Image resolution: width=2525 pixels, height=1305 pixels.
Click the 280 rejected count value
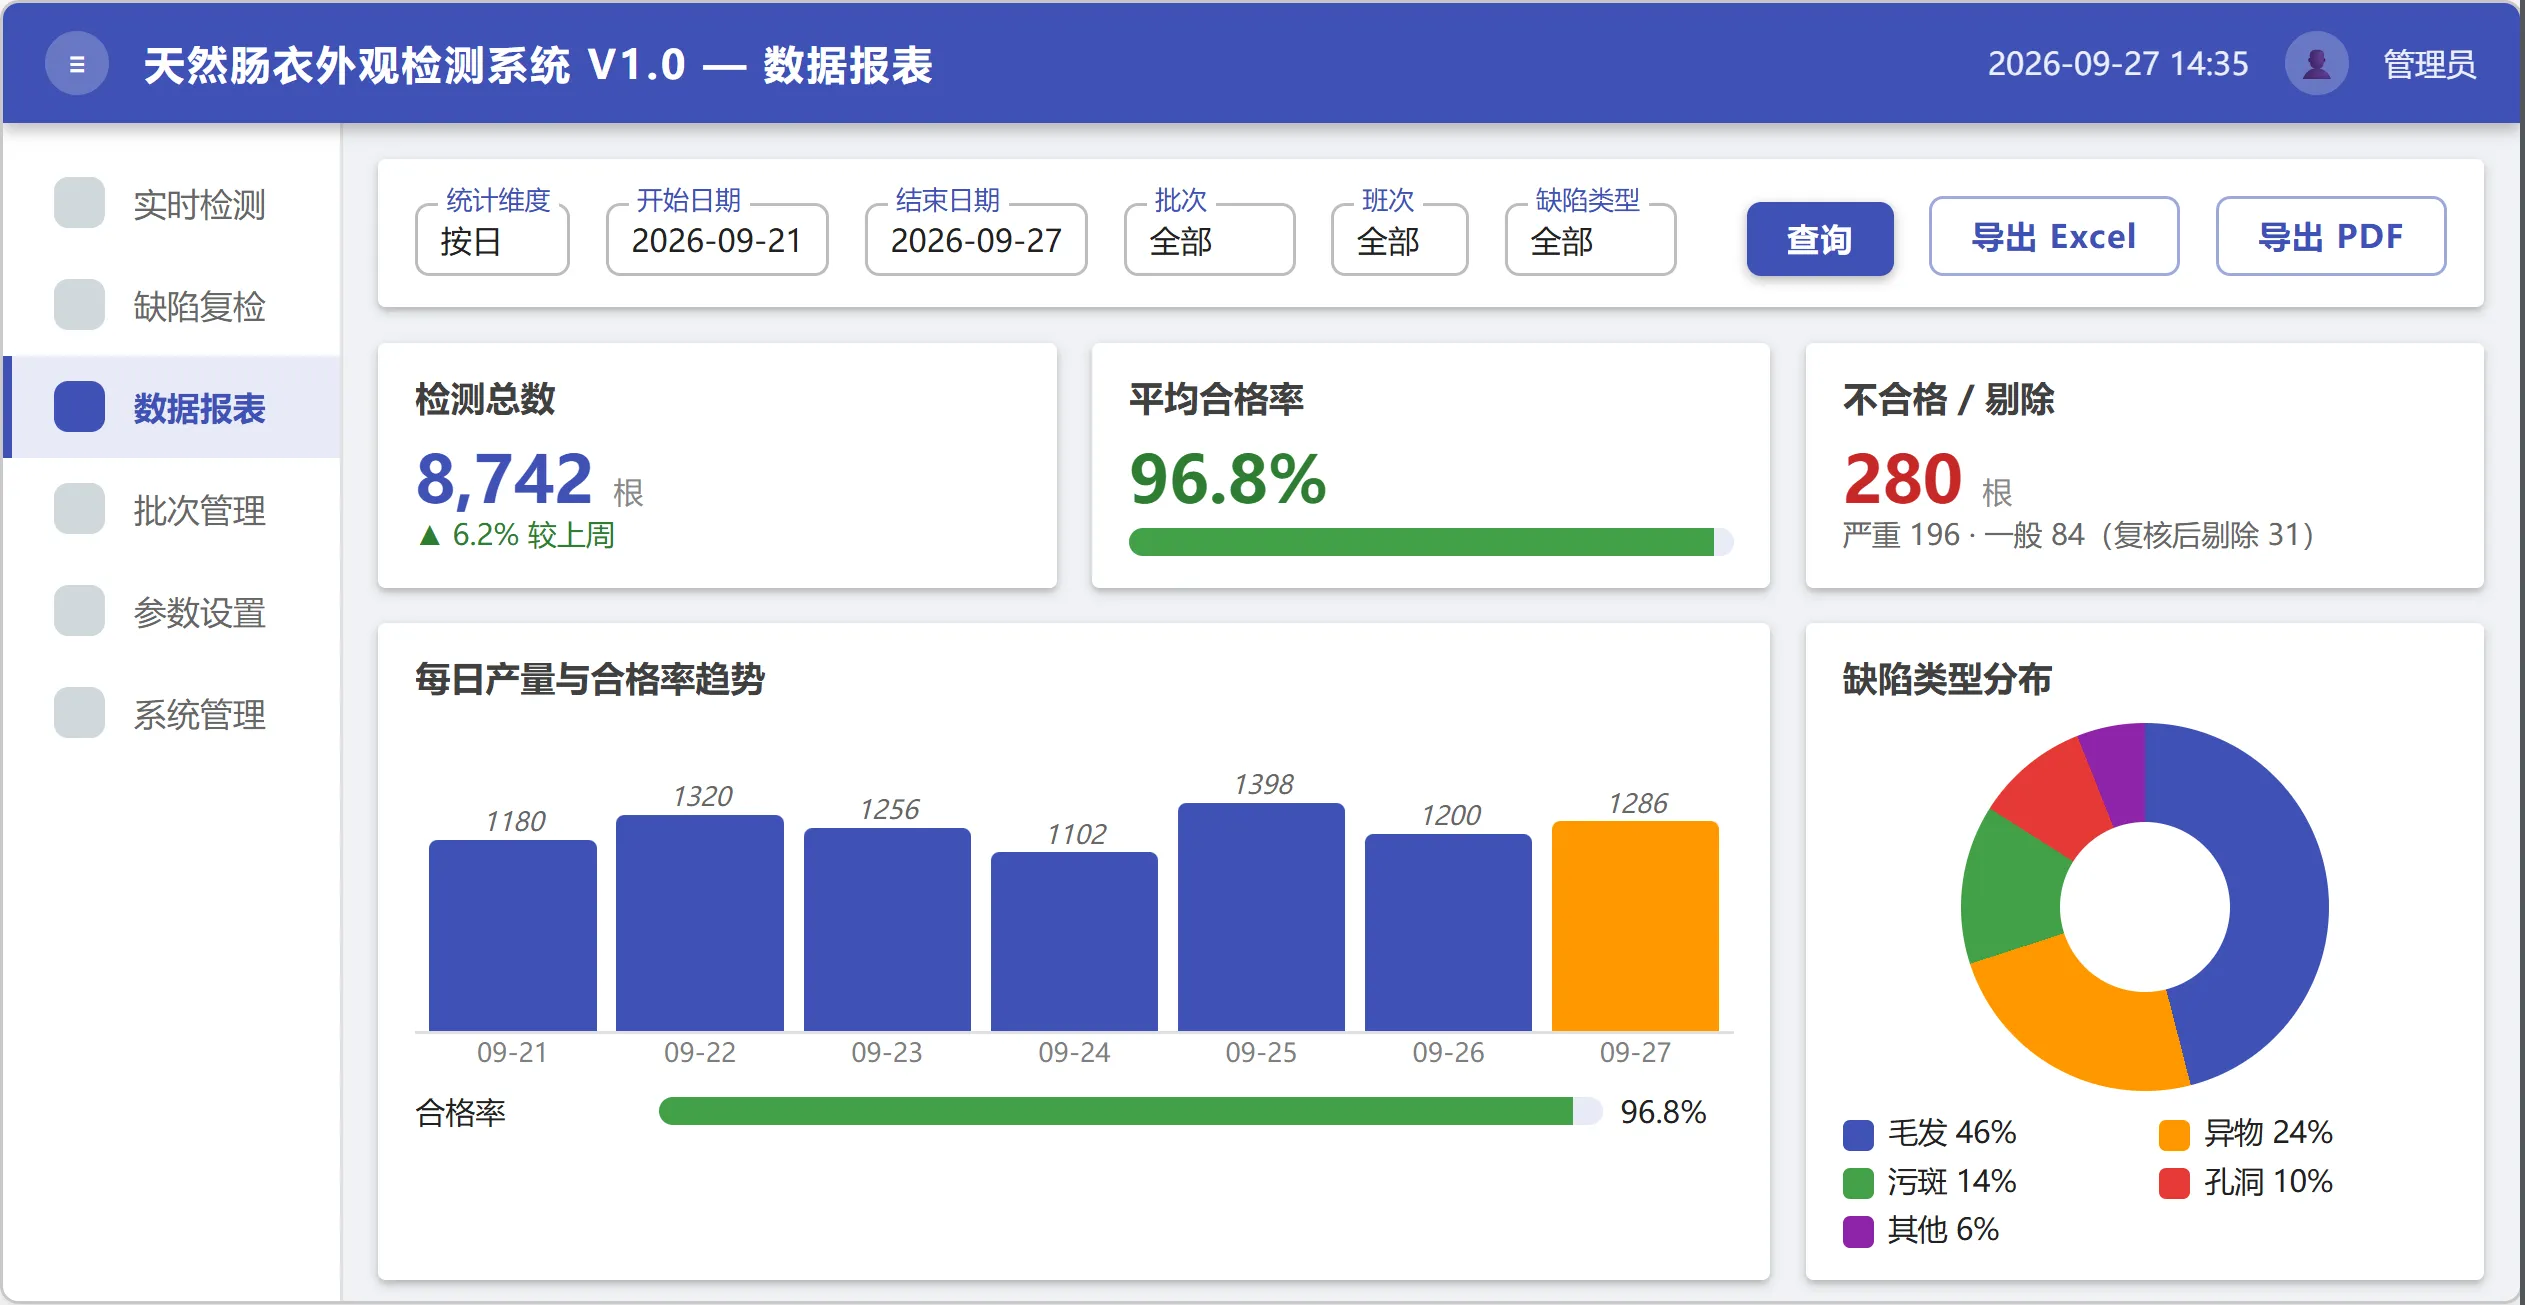[1903, 478]
